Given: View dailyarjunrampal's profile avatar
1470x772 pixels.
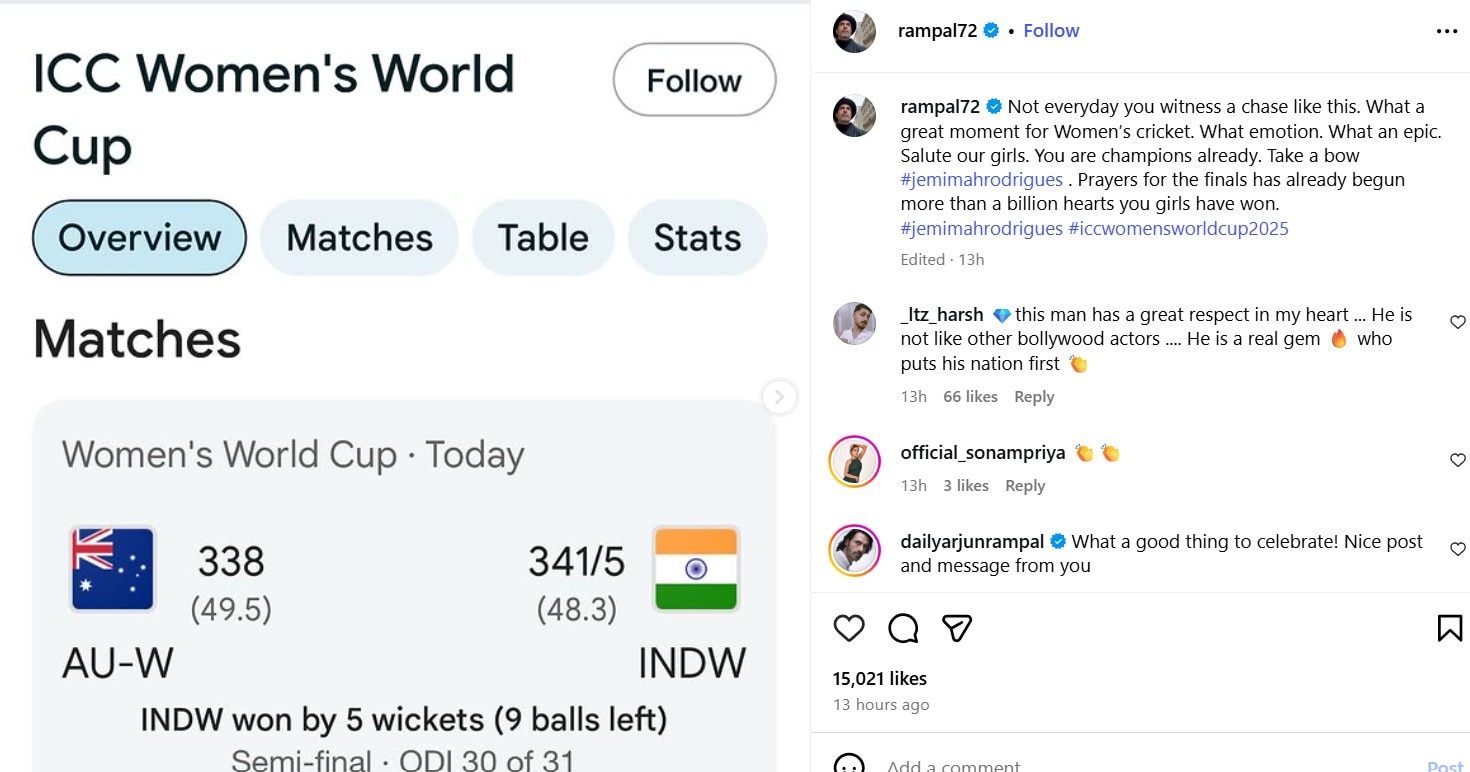Looking at the screenshot, I should tap(855, 550).
